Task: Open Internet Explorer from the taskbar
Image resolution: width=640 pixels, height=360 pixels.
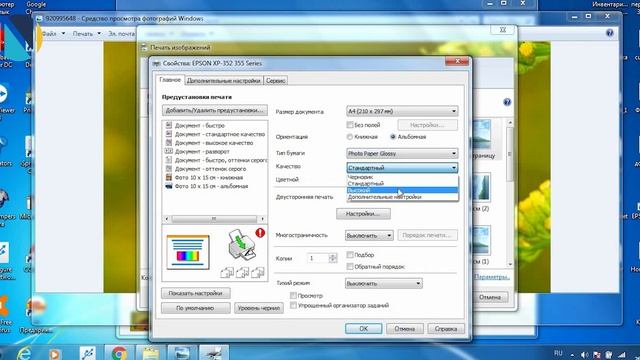Action: 24,353
